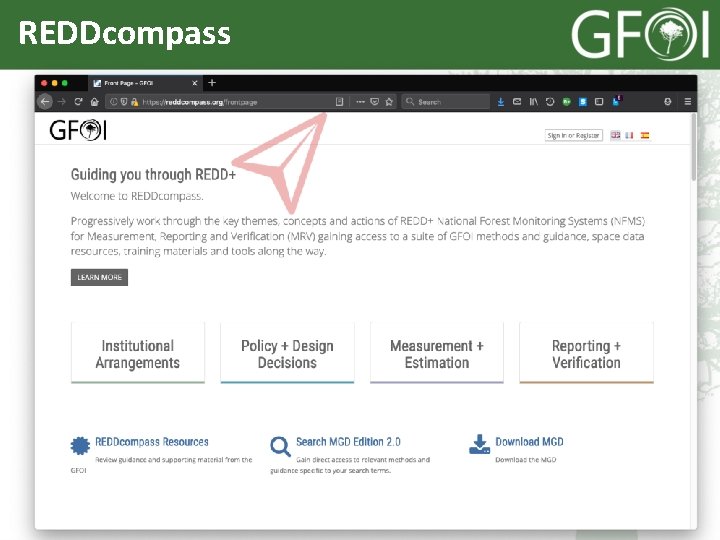The image size is (720, 540).
Task: Click the Search MGD Edition 2.0 link
Action: [x=348, y=442]
